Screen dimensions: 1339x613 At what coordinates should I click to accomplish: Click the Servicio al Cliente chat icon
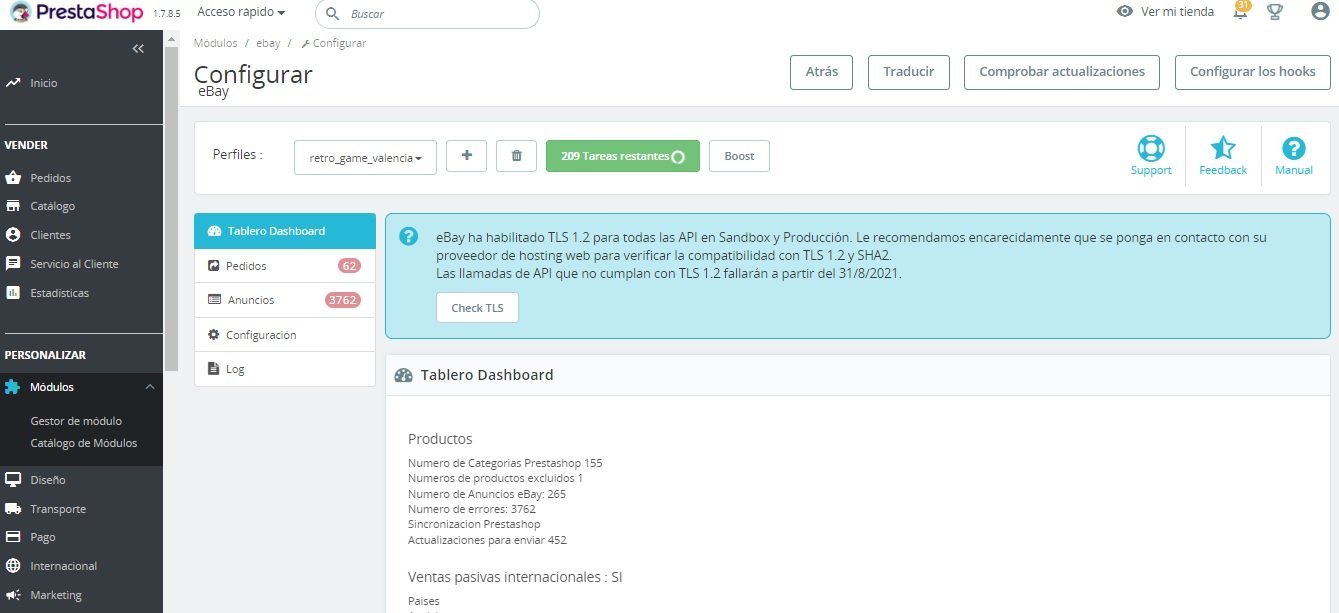[13, 264]
